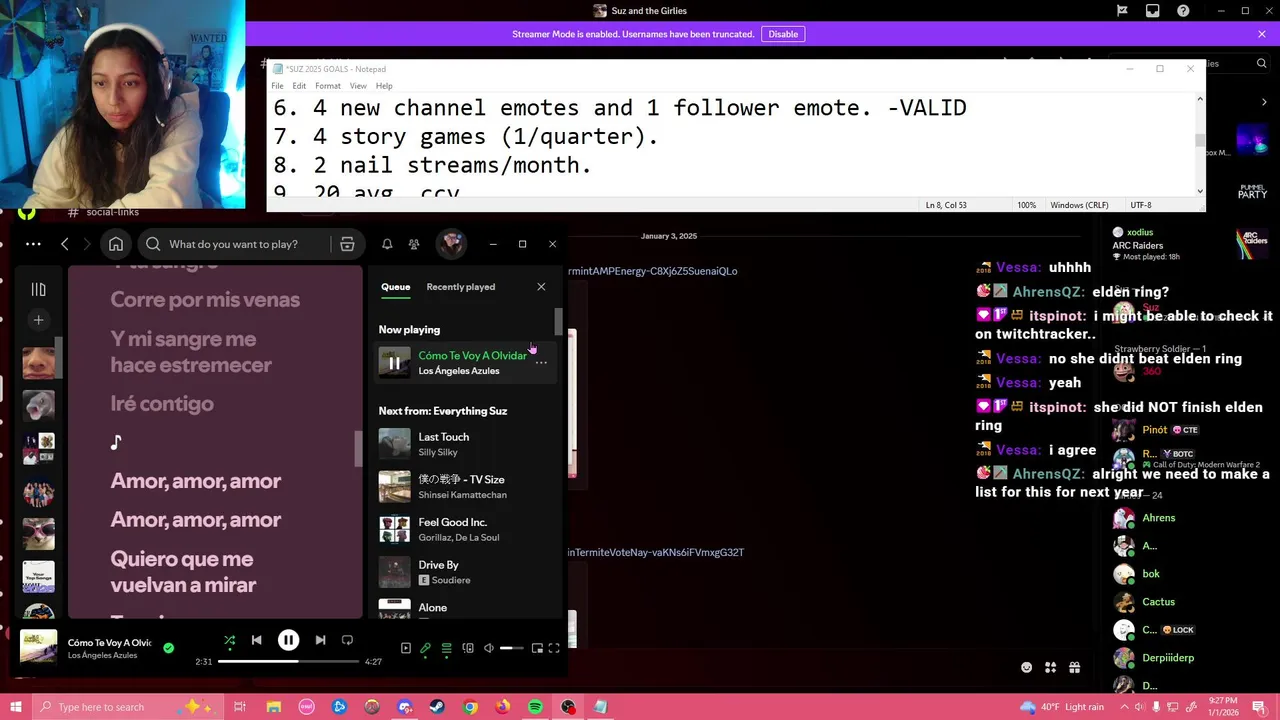The width and height of the screenshot is (1280, 720).
Task: Close the Spotify queue panel
Action: pyautogui.click(x=541, y=287)
